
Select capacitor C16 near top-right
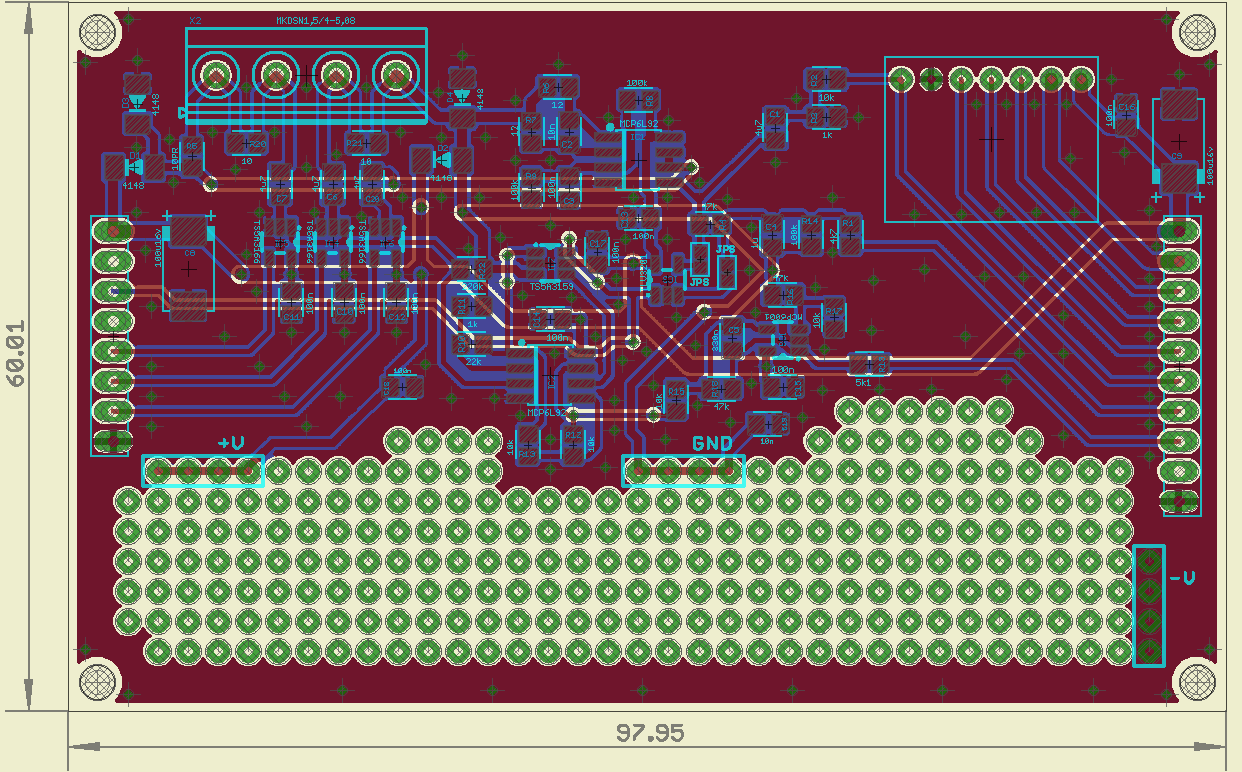[x=1126, y=117]
